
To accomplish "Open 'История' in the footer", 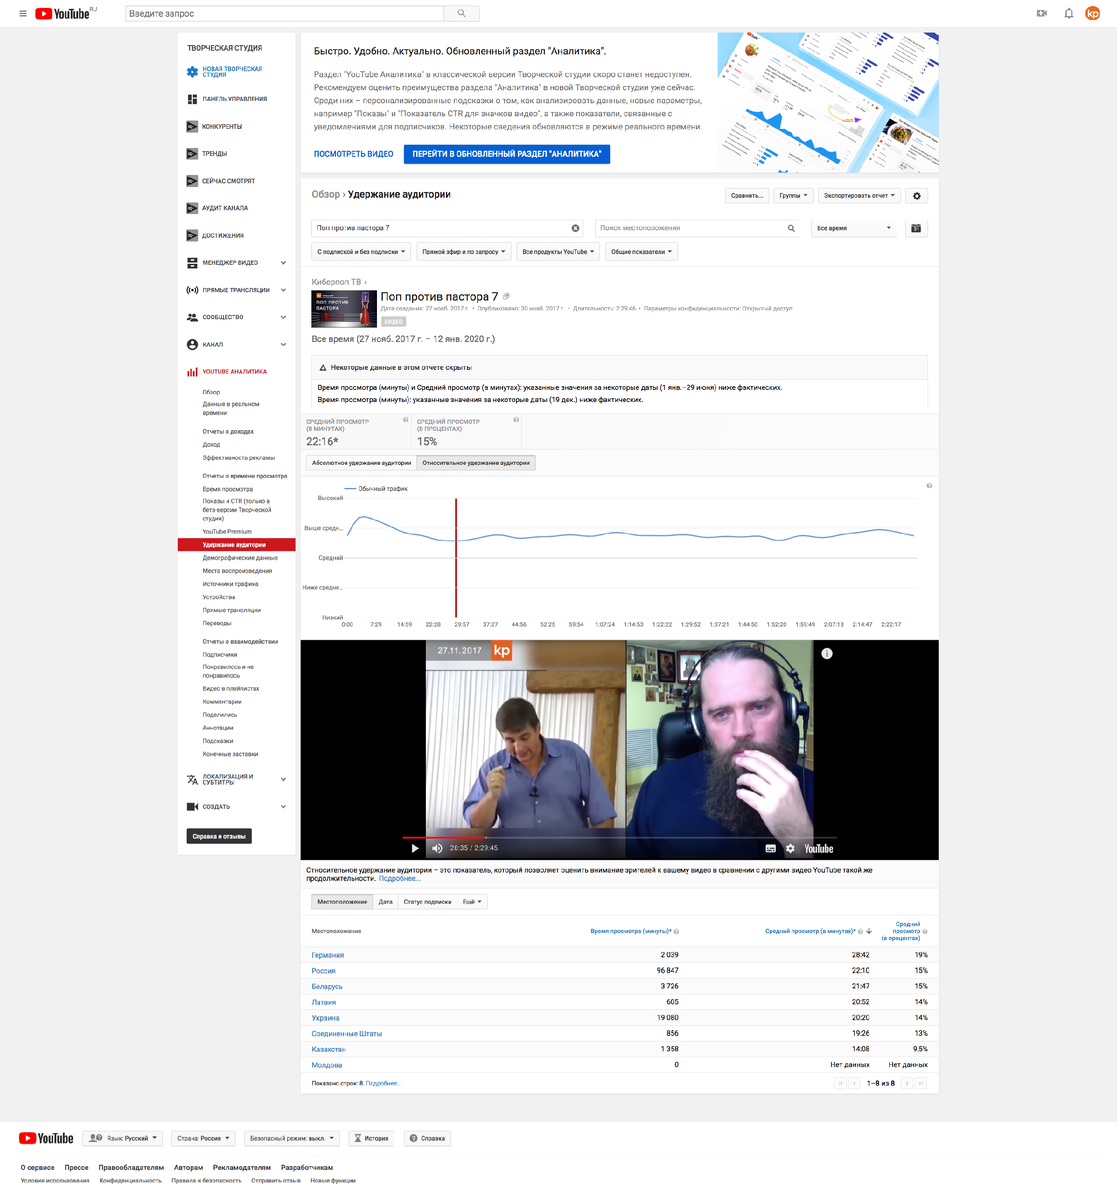I will 371,1138.
